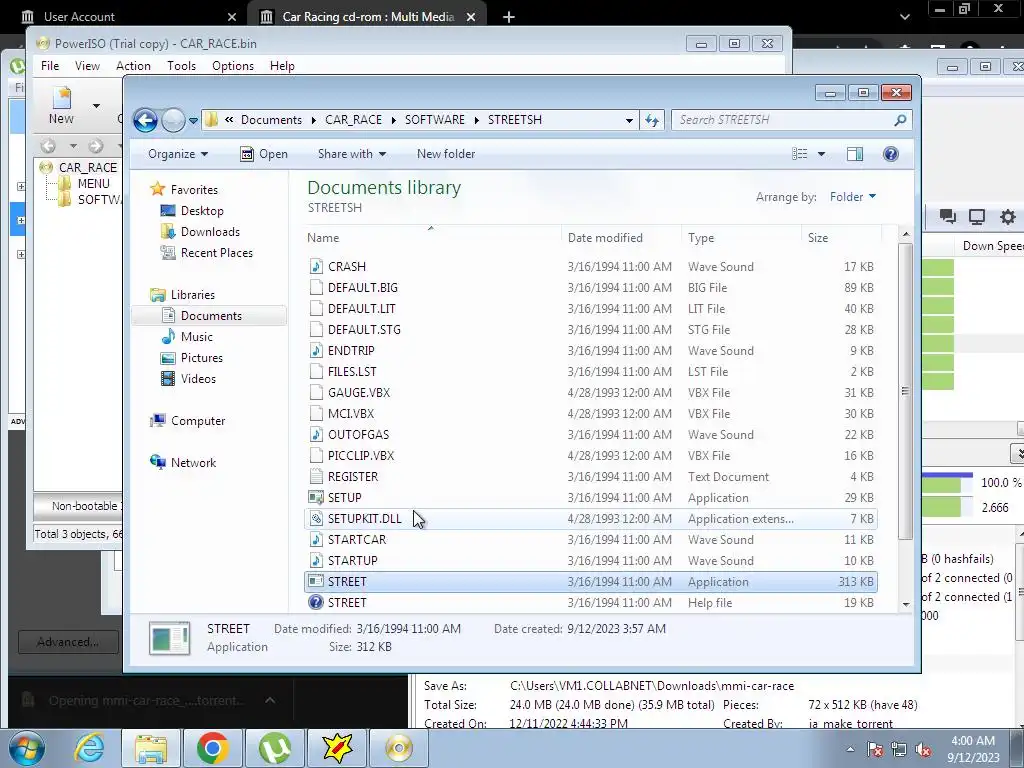Viewport: 1024px width, 768px height.
Task: Open the recent locations arrow beside forward button
Action: click(193, 120)
